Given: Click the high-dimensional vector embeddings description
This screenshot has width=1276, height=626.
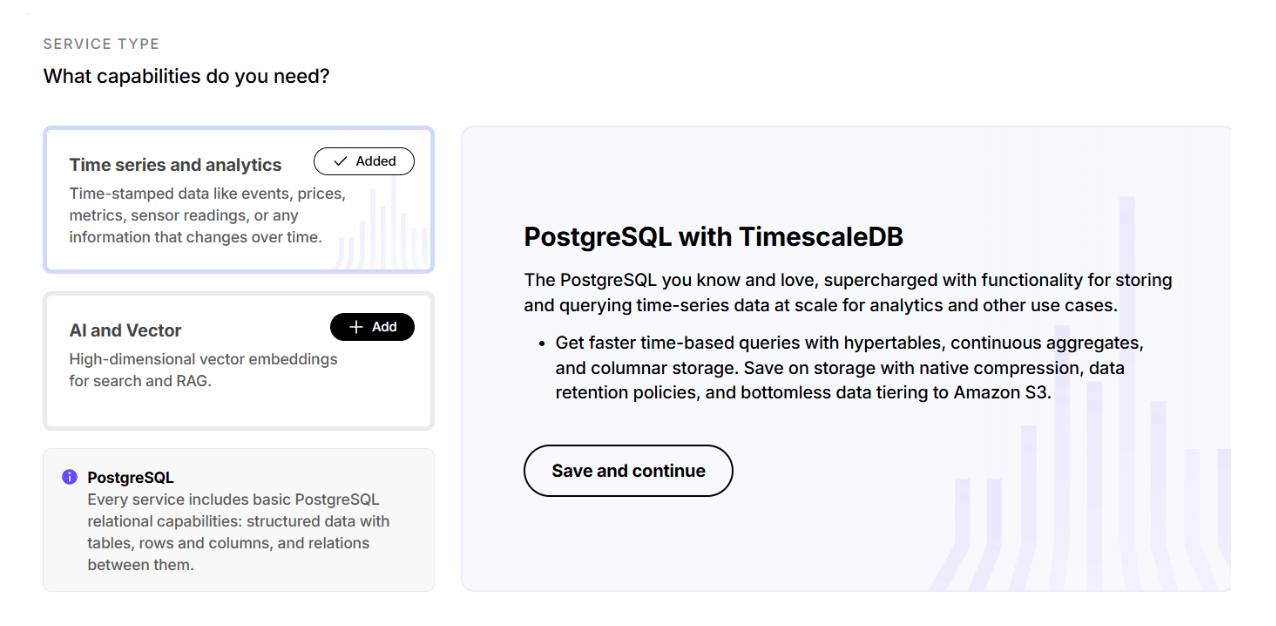Looking at the screenshot, I should (x=203, y=369).
